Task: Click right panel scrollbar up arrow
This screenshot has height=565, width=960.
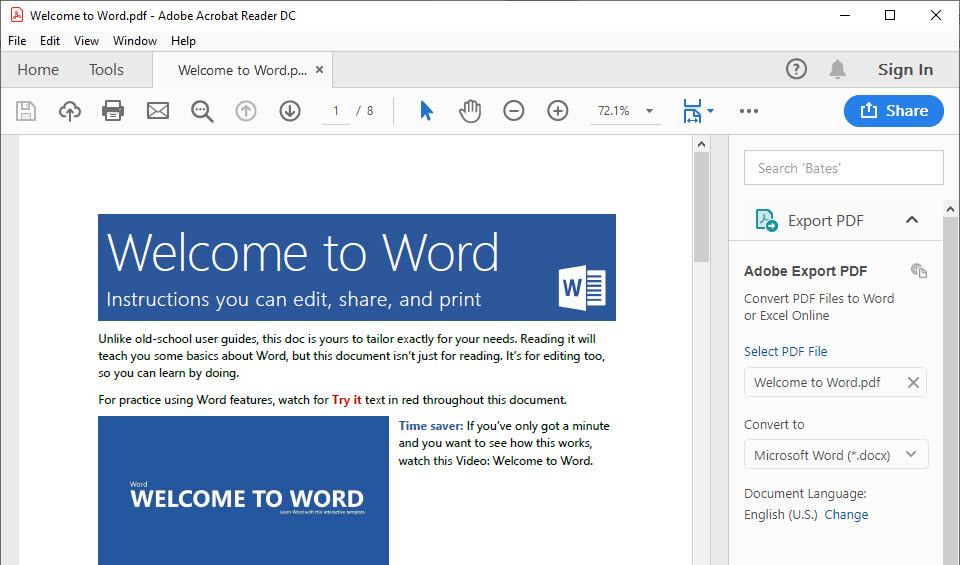Action: (950, 210)
